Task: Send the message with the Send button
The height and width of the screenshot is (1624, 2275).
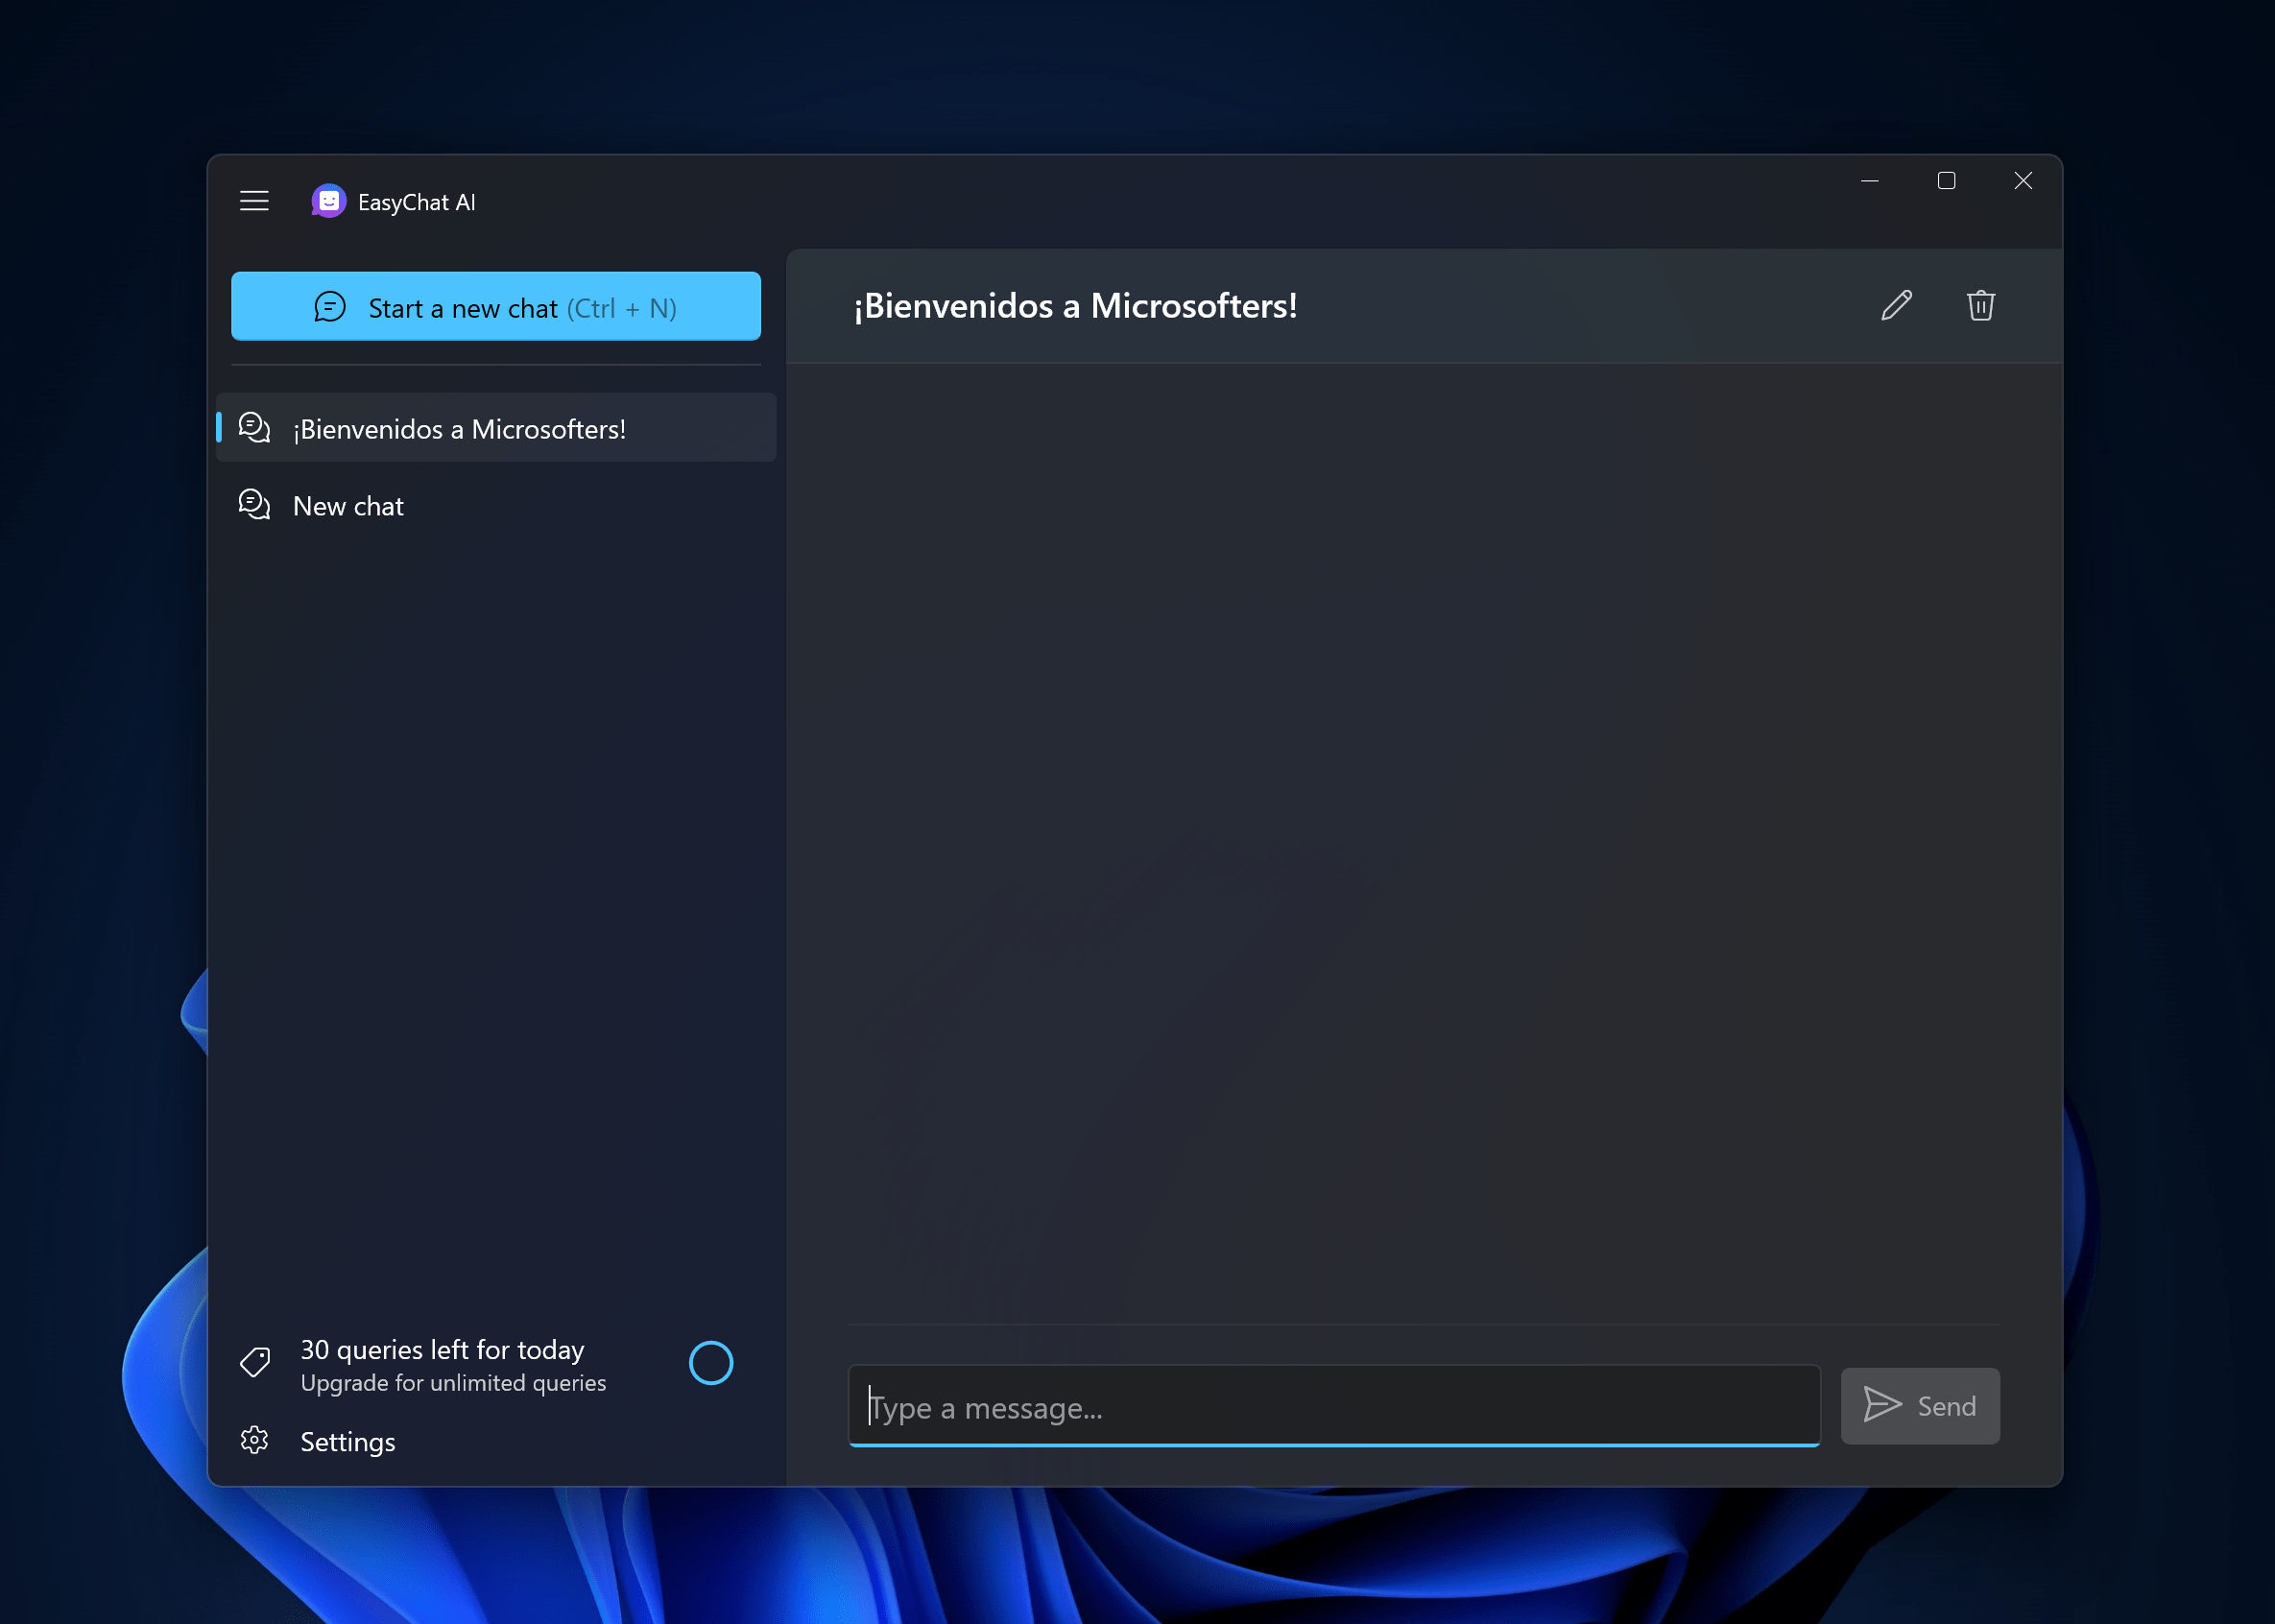Action: click(x=1920, y=1406)
